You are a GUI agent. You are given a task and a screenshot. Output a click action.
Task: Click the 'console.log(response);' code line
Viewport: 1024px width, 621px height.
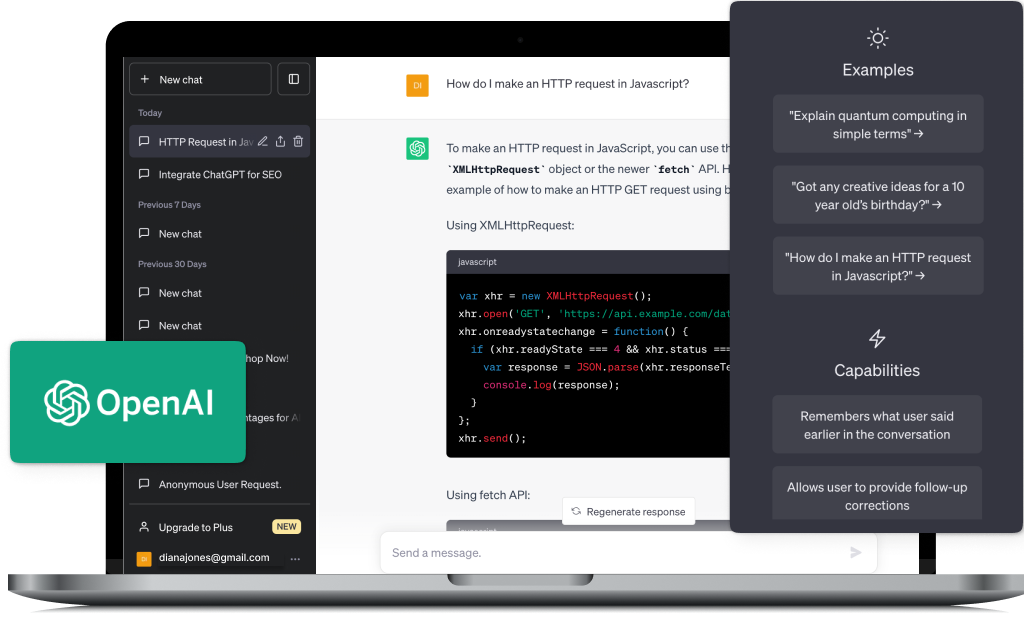tap(551, 385)
